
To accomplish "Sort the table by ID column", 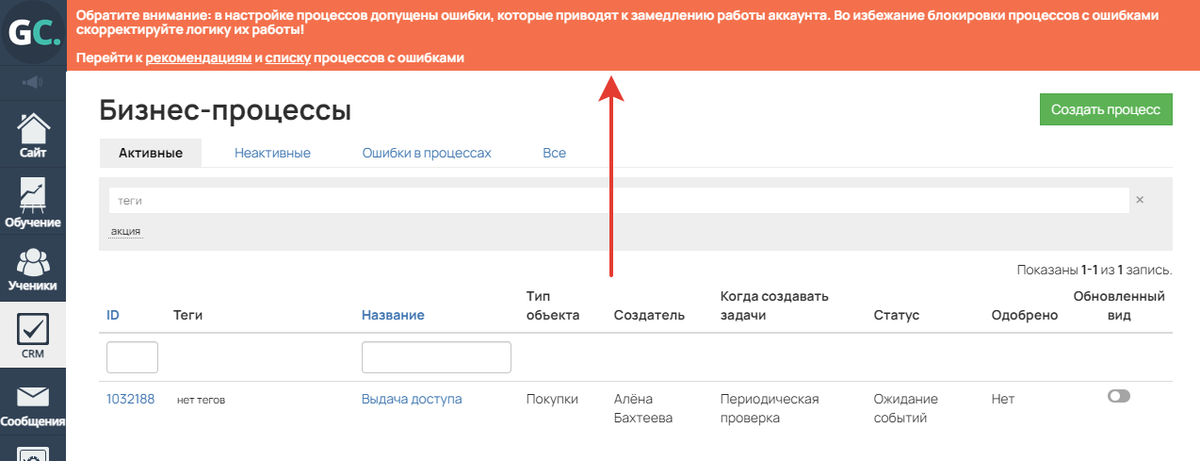I will click(x=113, y=315).
